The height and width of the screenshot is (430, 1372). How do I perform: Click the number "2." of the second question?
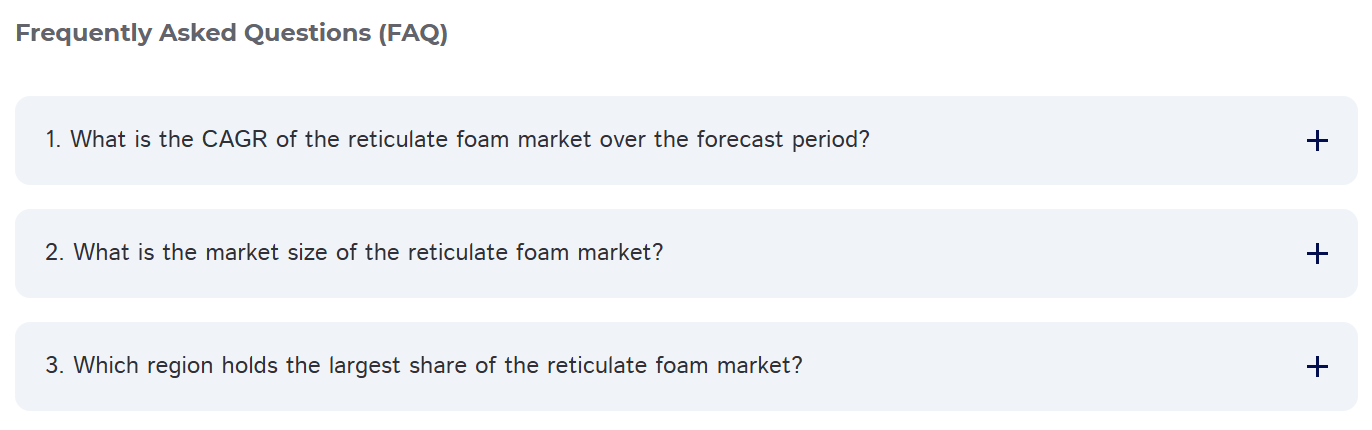click(x=55, y=253)
